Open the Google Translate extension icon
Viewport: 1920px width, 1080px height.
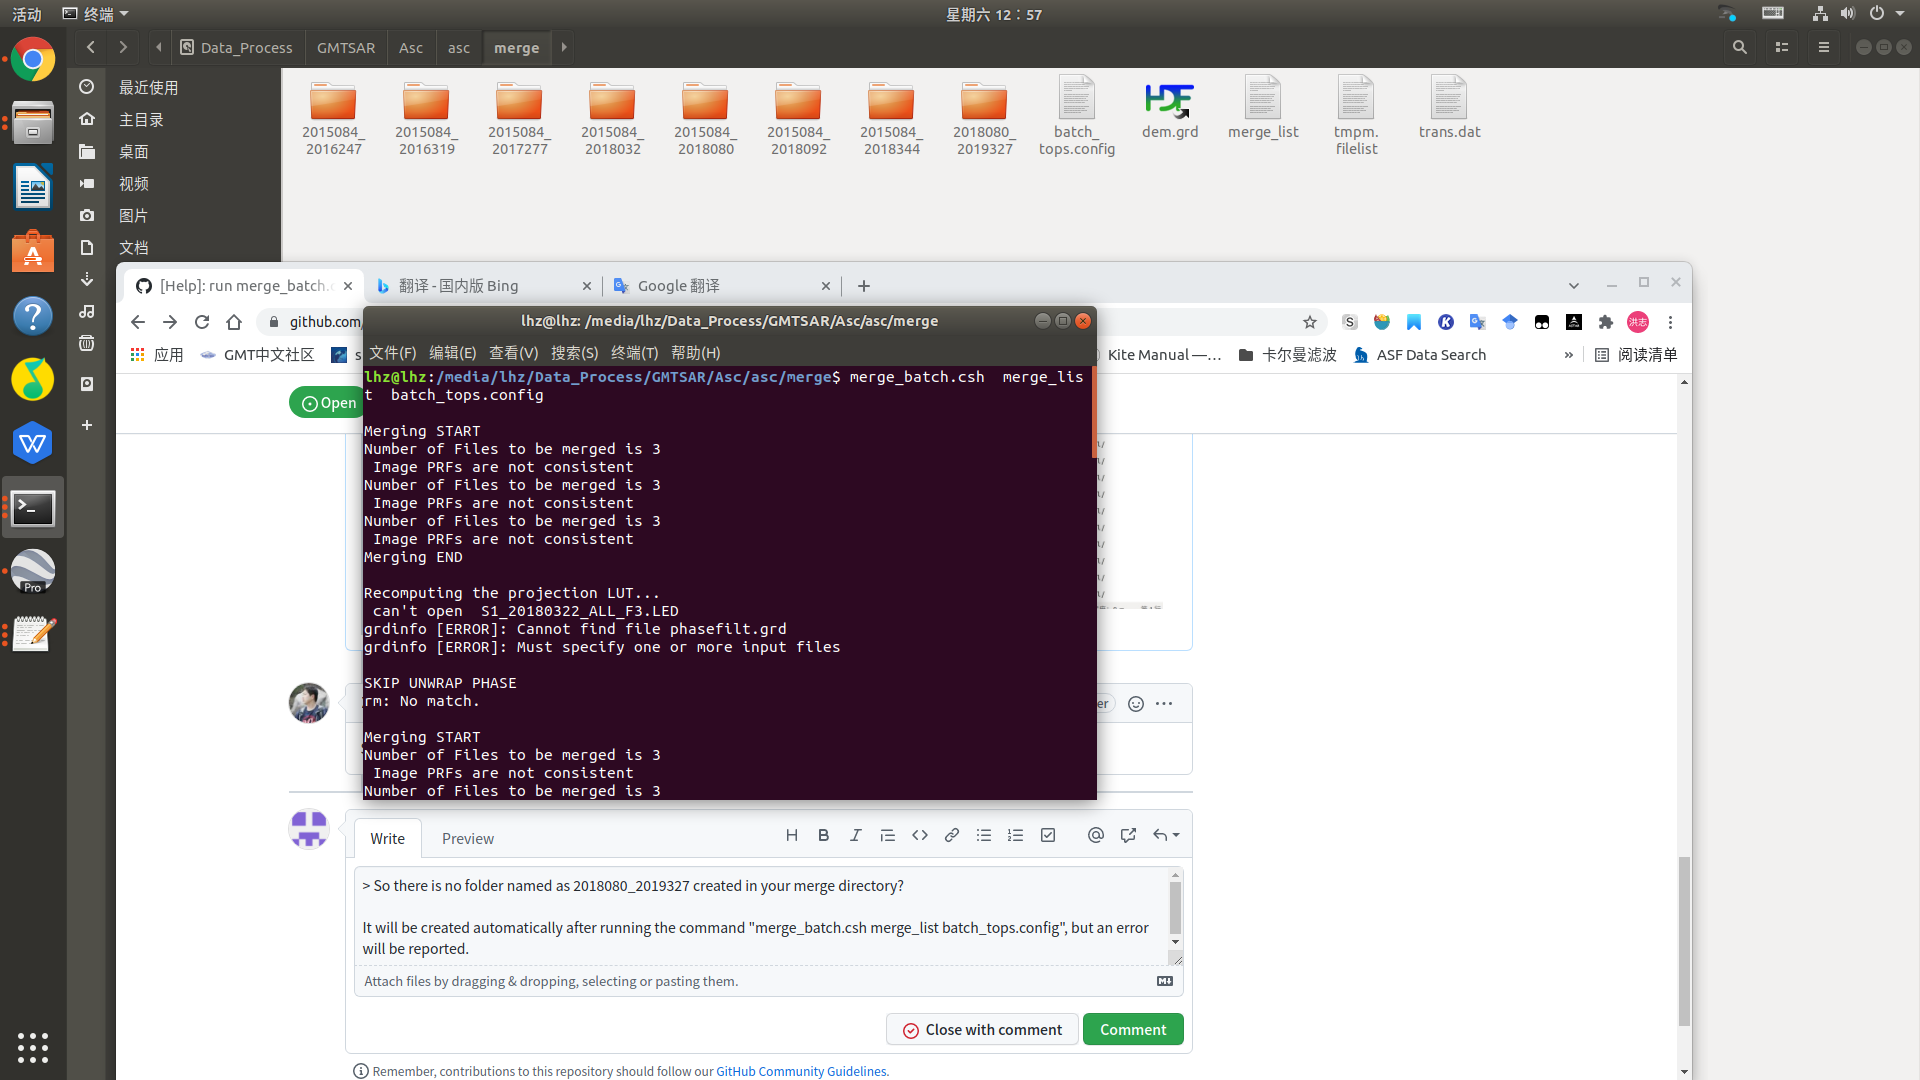coord(1477,322)
